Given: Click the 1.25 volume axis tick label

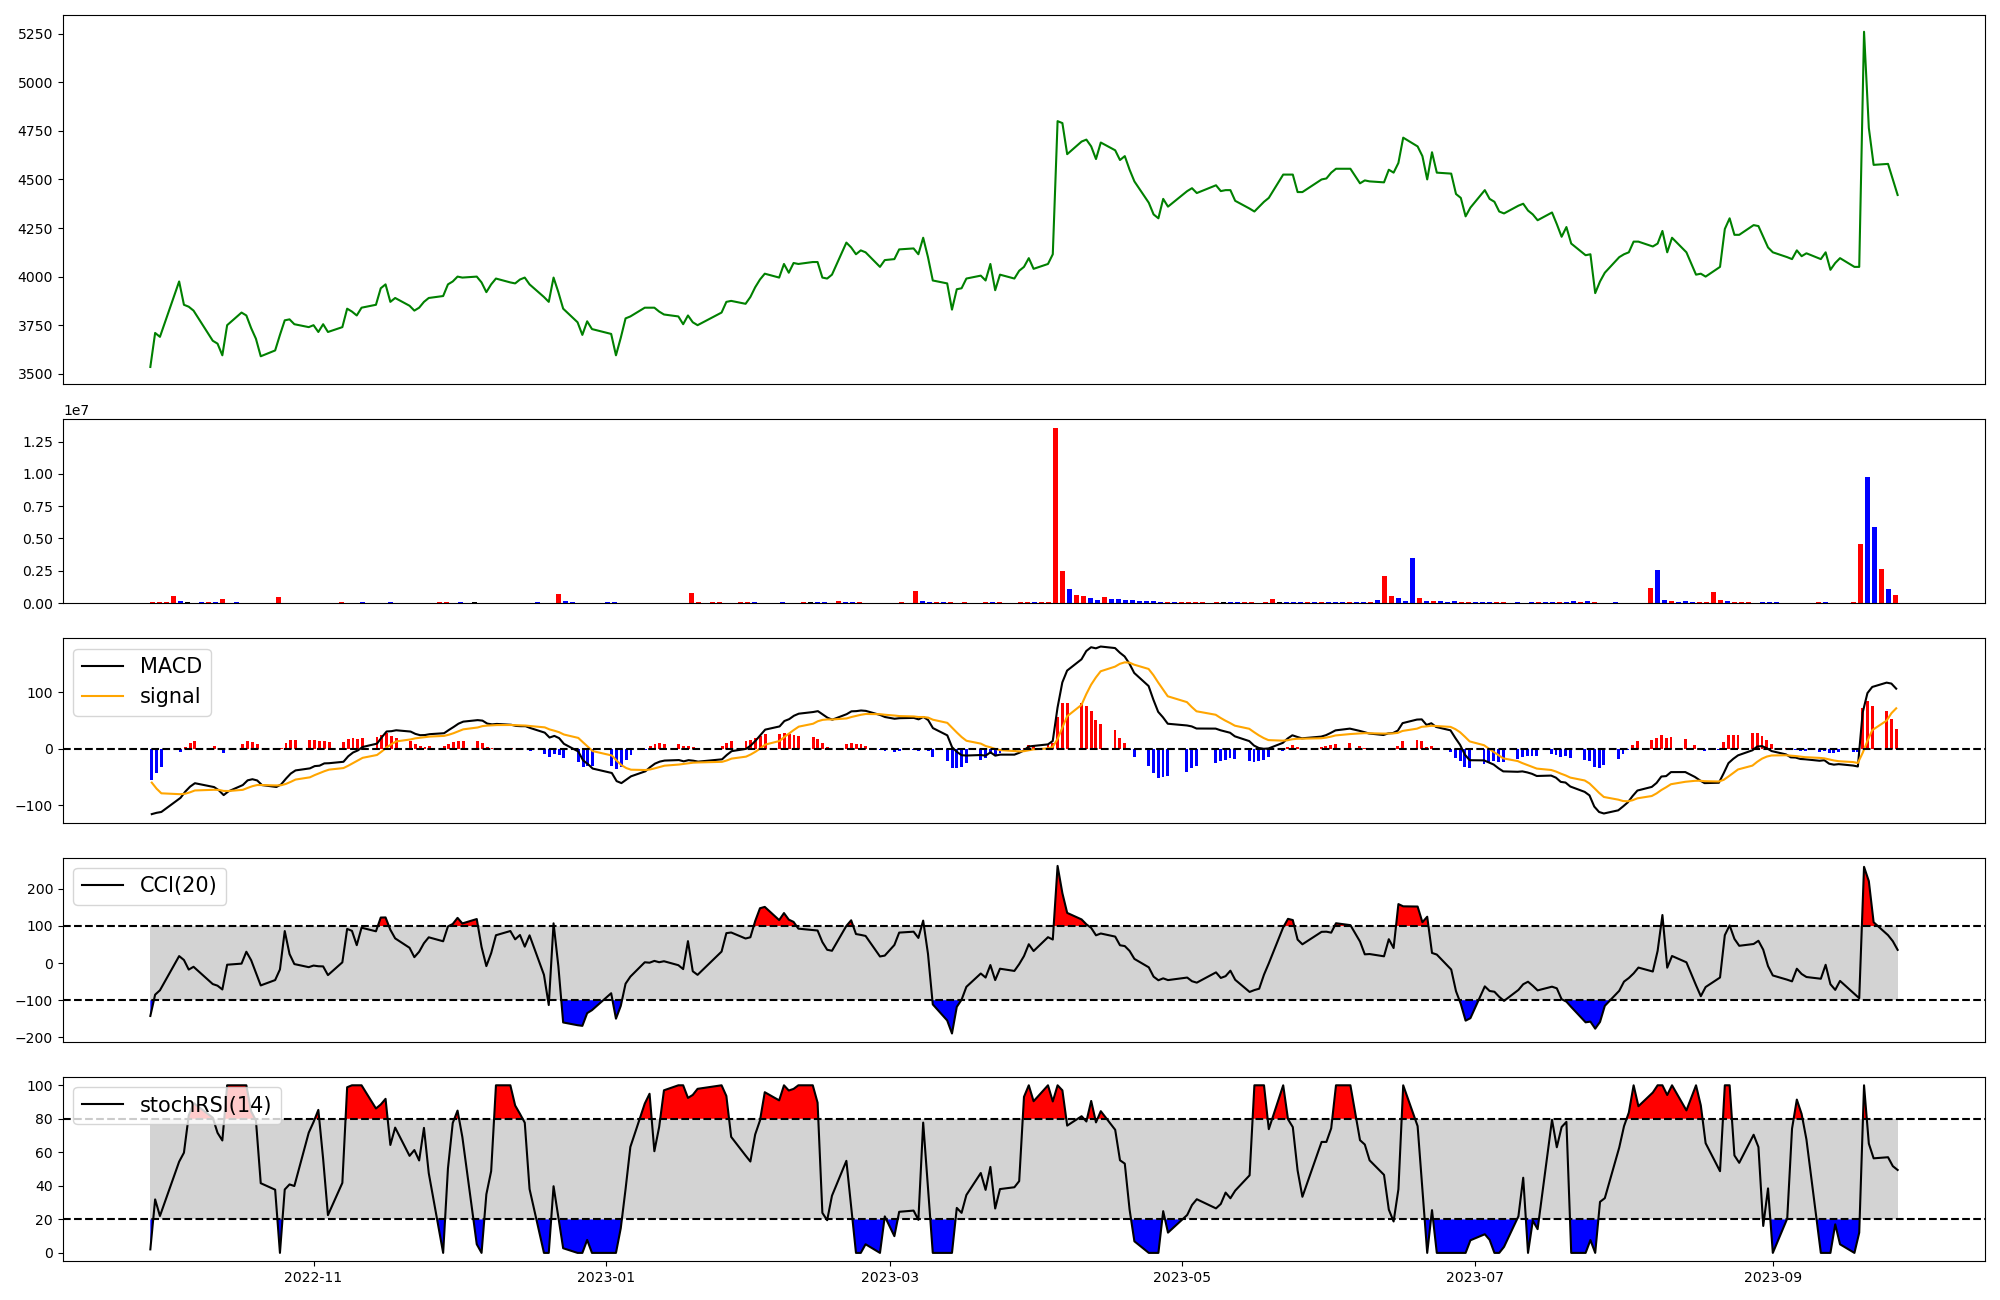Looking at the screenshot, I should 40,442.
